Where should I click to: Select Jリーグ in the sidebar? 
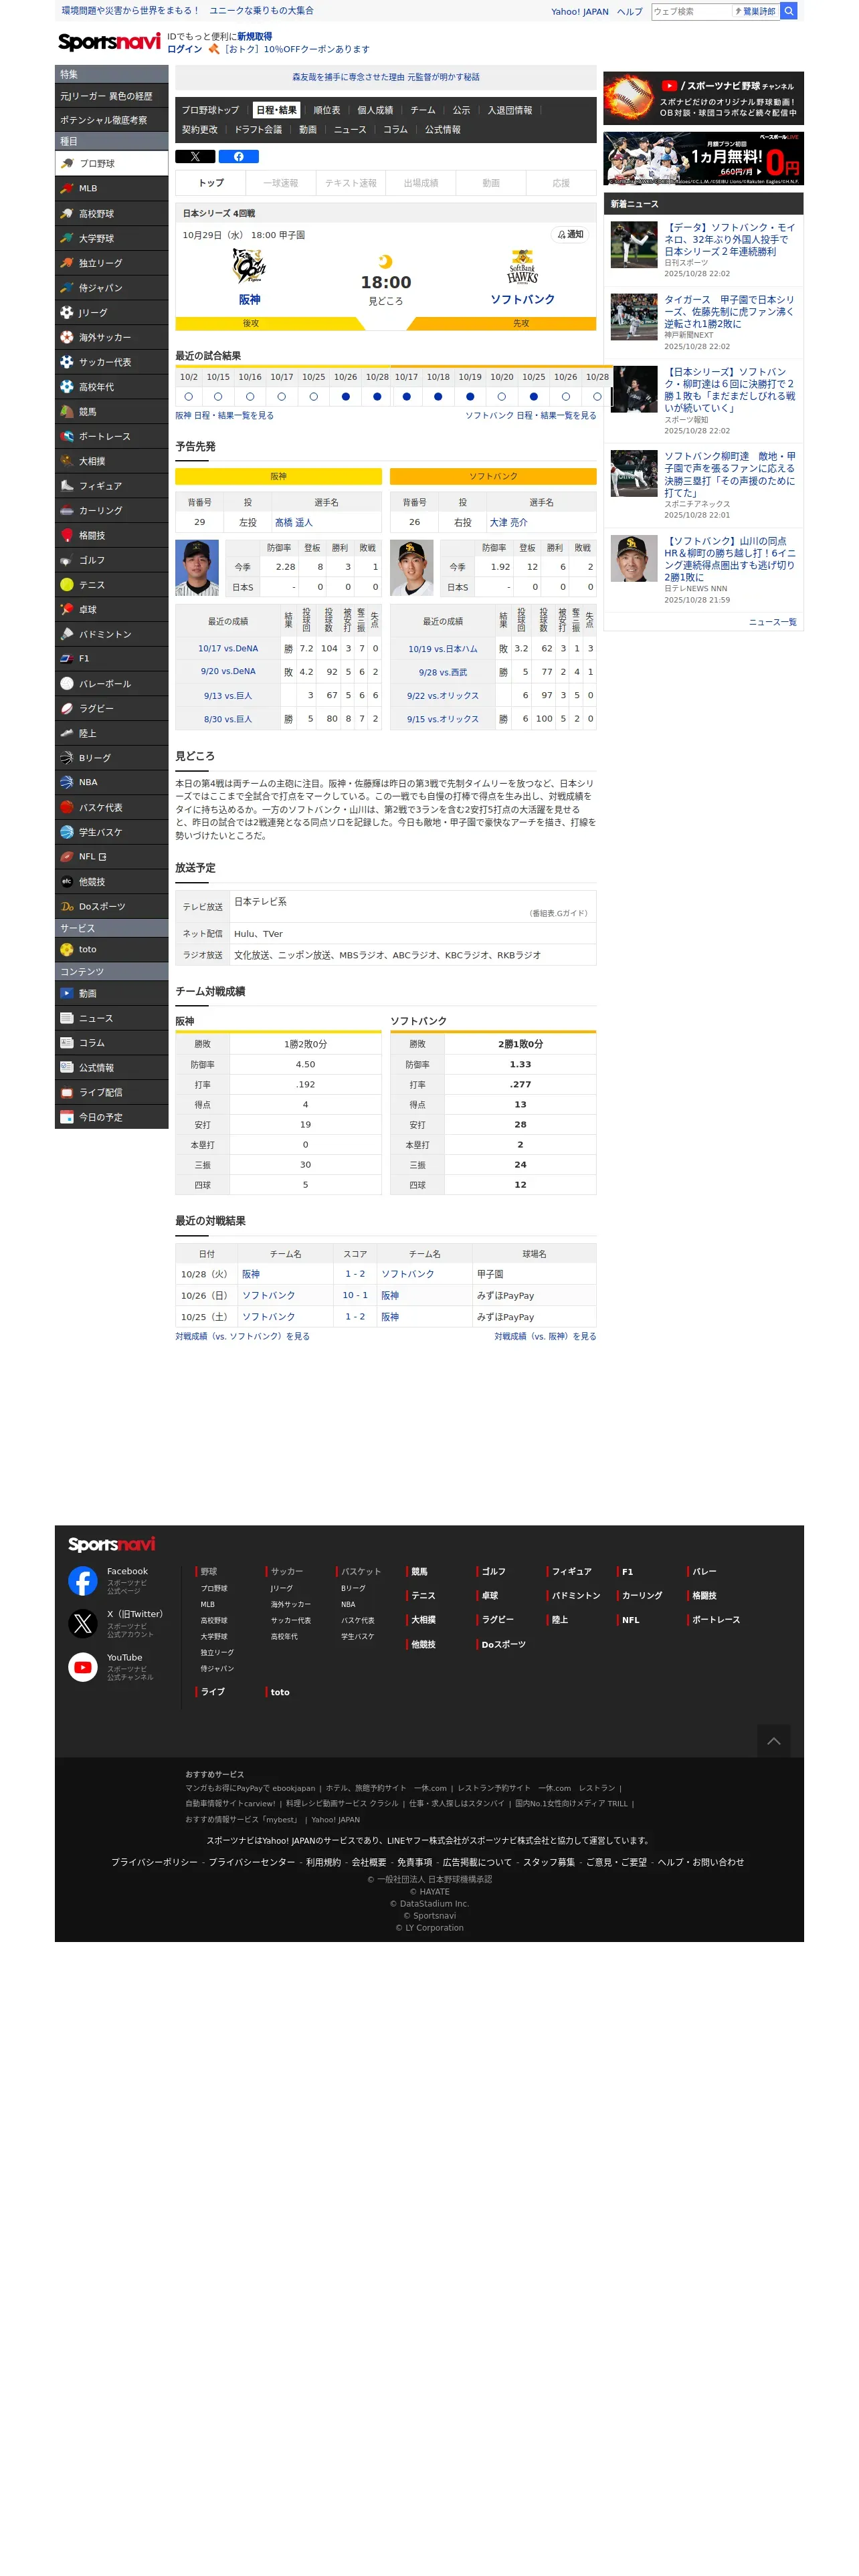click(111, 312)
